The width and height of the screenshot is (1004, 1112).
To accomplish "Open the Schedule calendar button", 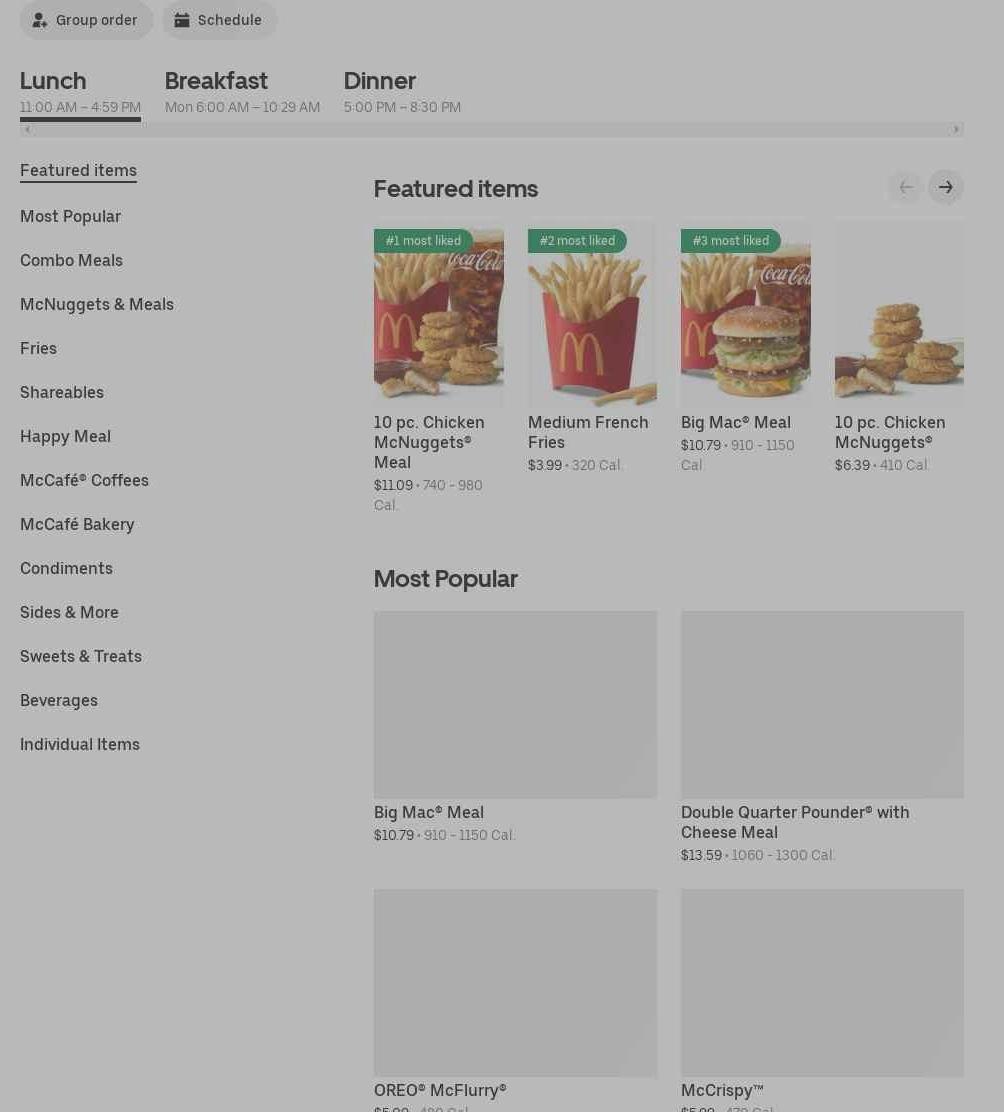I will tap(219, 20).
